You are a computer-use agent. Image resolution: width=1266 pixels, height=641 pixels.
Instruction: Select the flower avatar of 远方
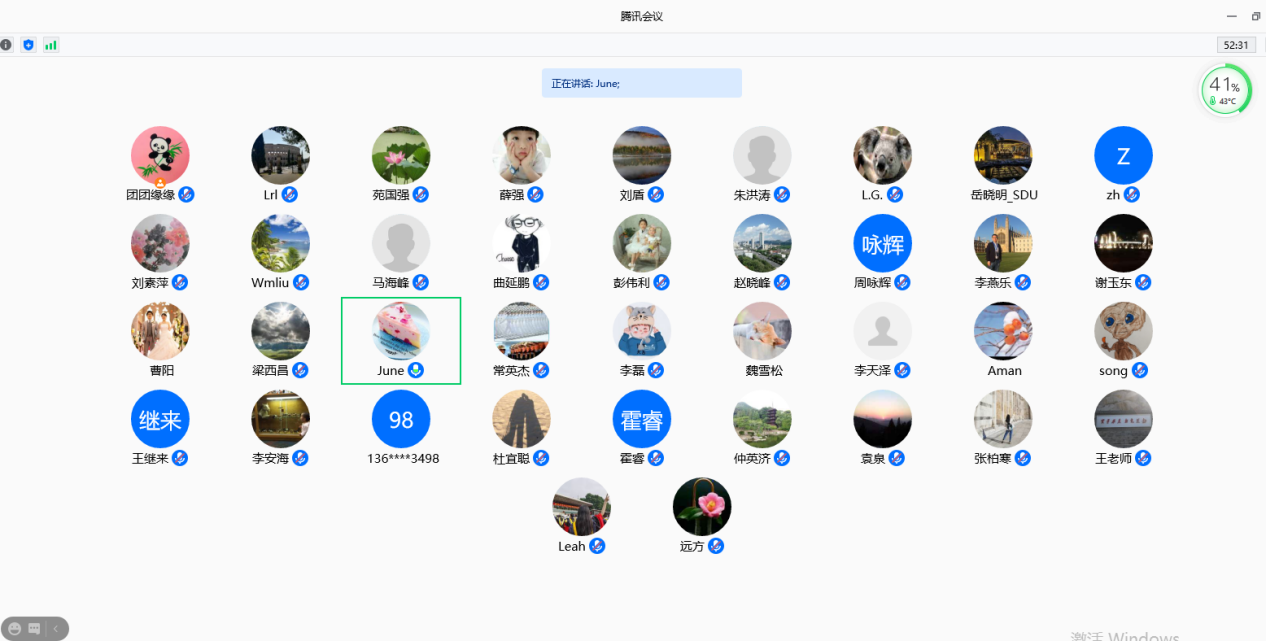pyautogui.click(x=701, y=506)
